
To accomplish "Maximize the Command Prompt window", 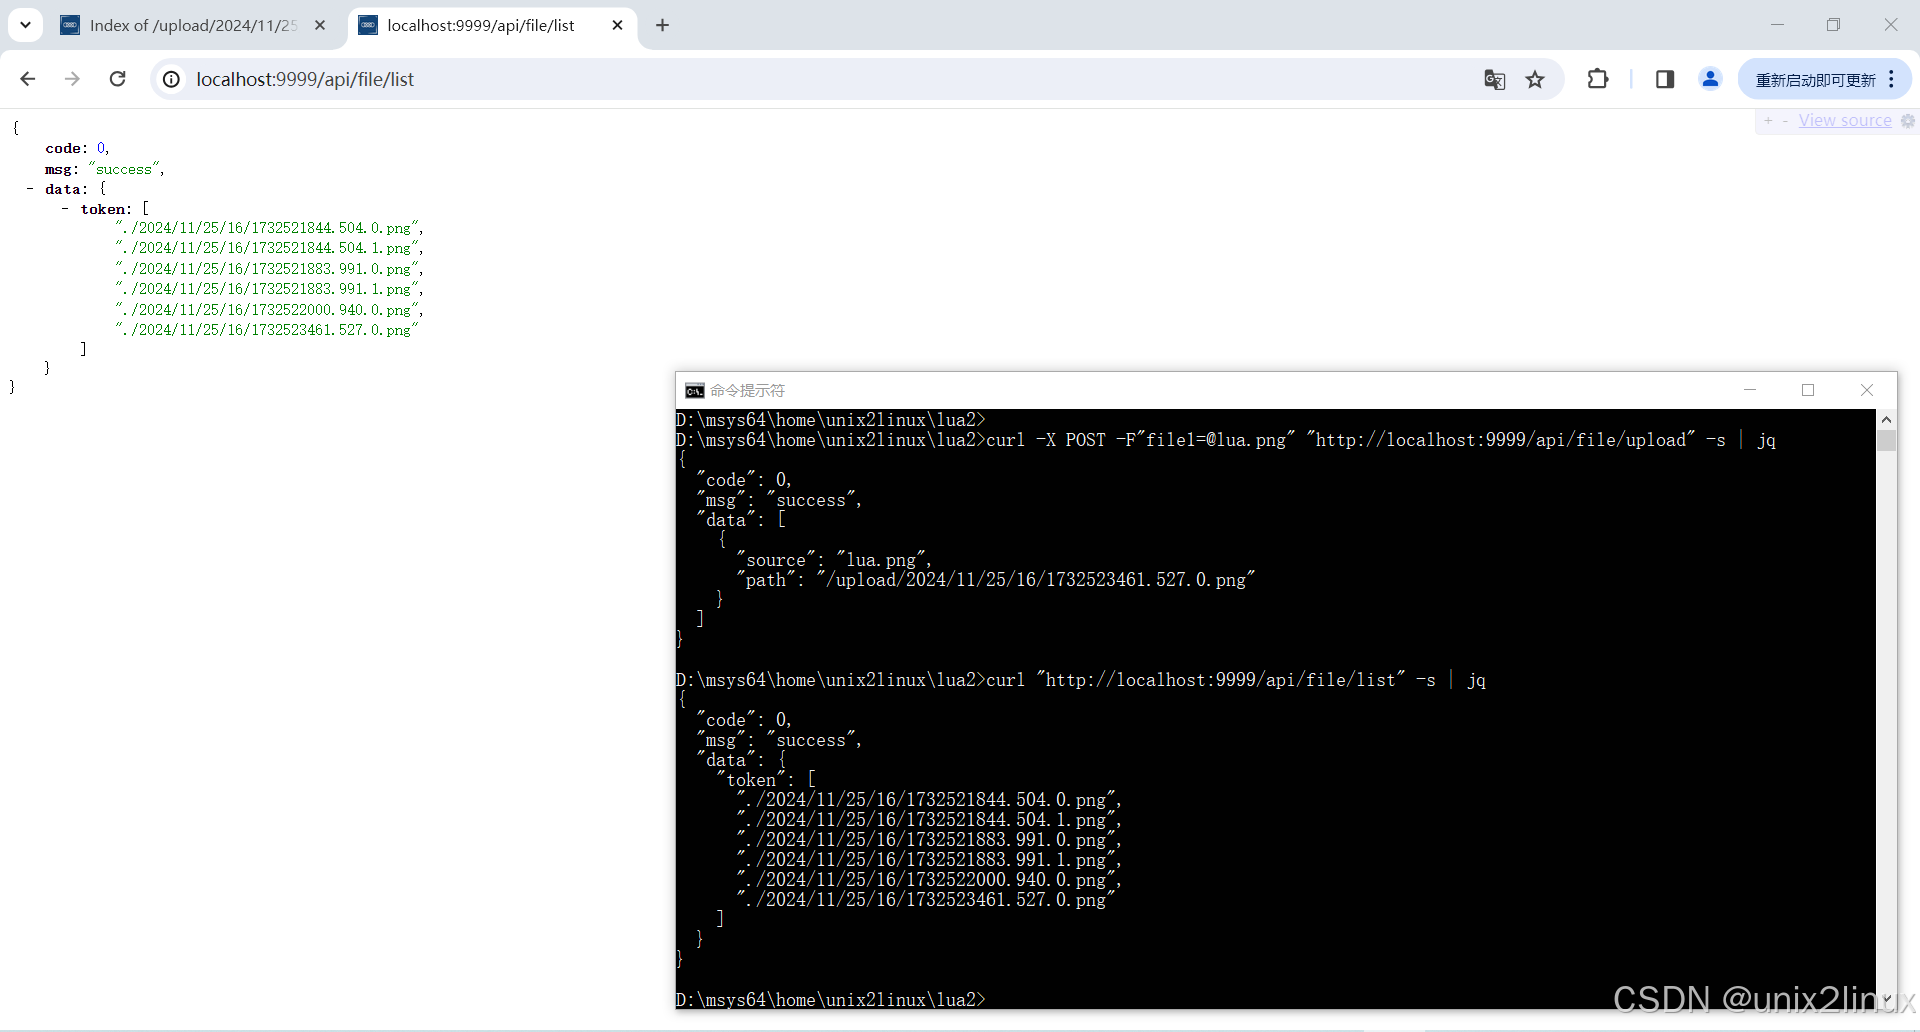I will pyautogui.click(x=1808, y=390).
